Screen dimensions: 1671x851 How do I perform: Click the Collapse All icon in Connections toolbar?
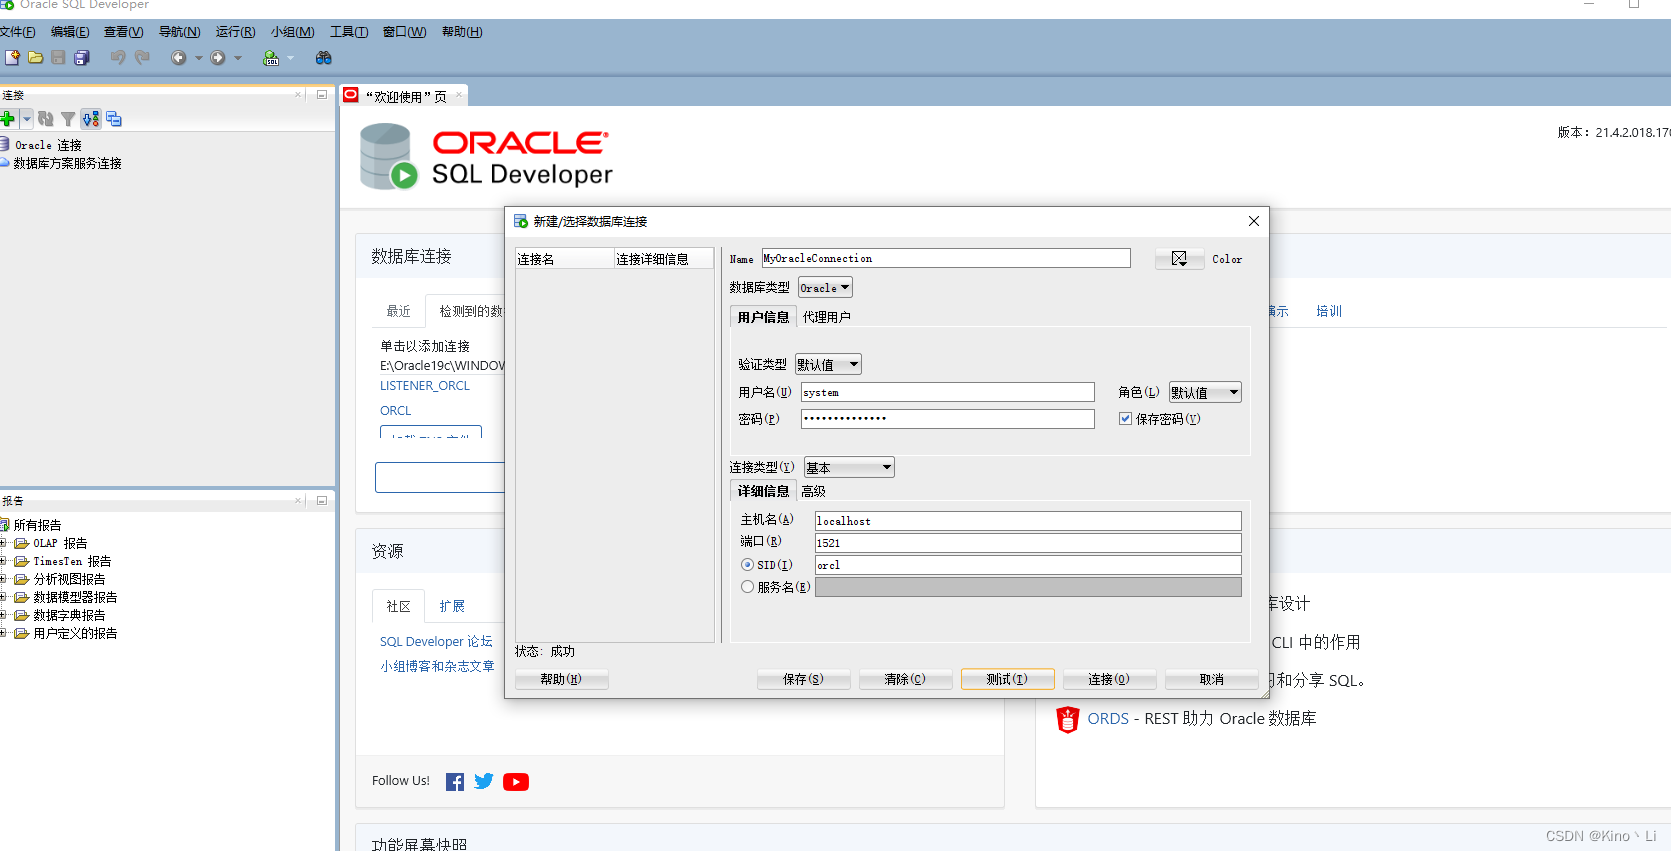click(114, 119)
